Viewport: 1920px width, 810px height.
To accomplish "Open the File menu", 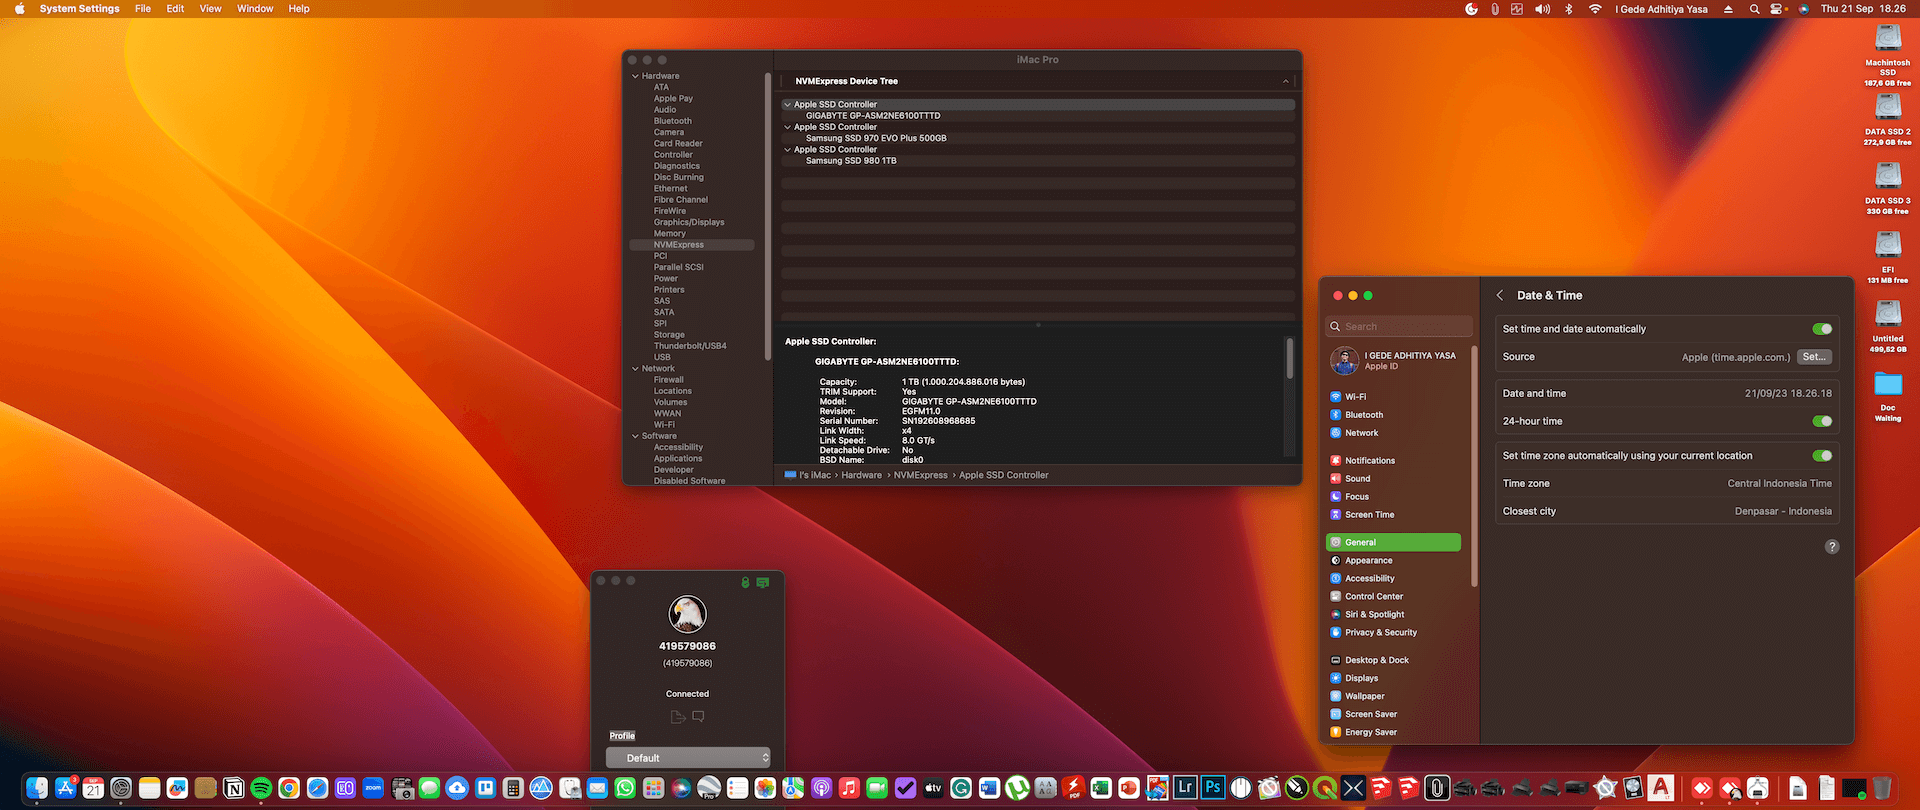I will [143, 9].
